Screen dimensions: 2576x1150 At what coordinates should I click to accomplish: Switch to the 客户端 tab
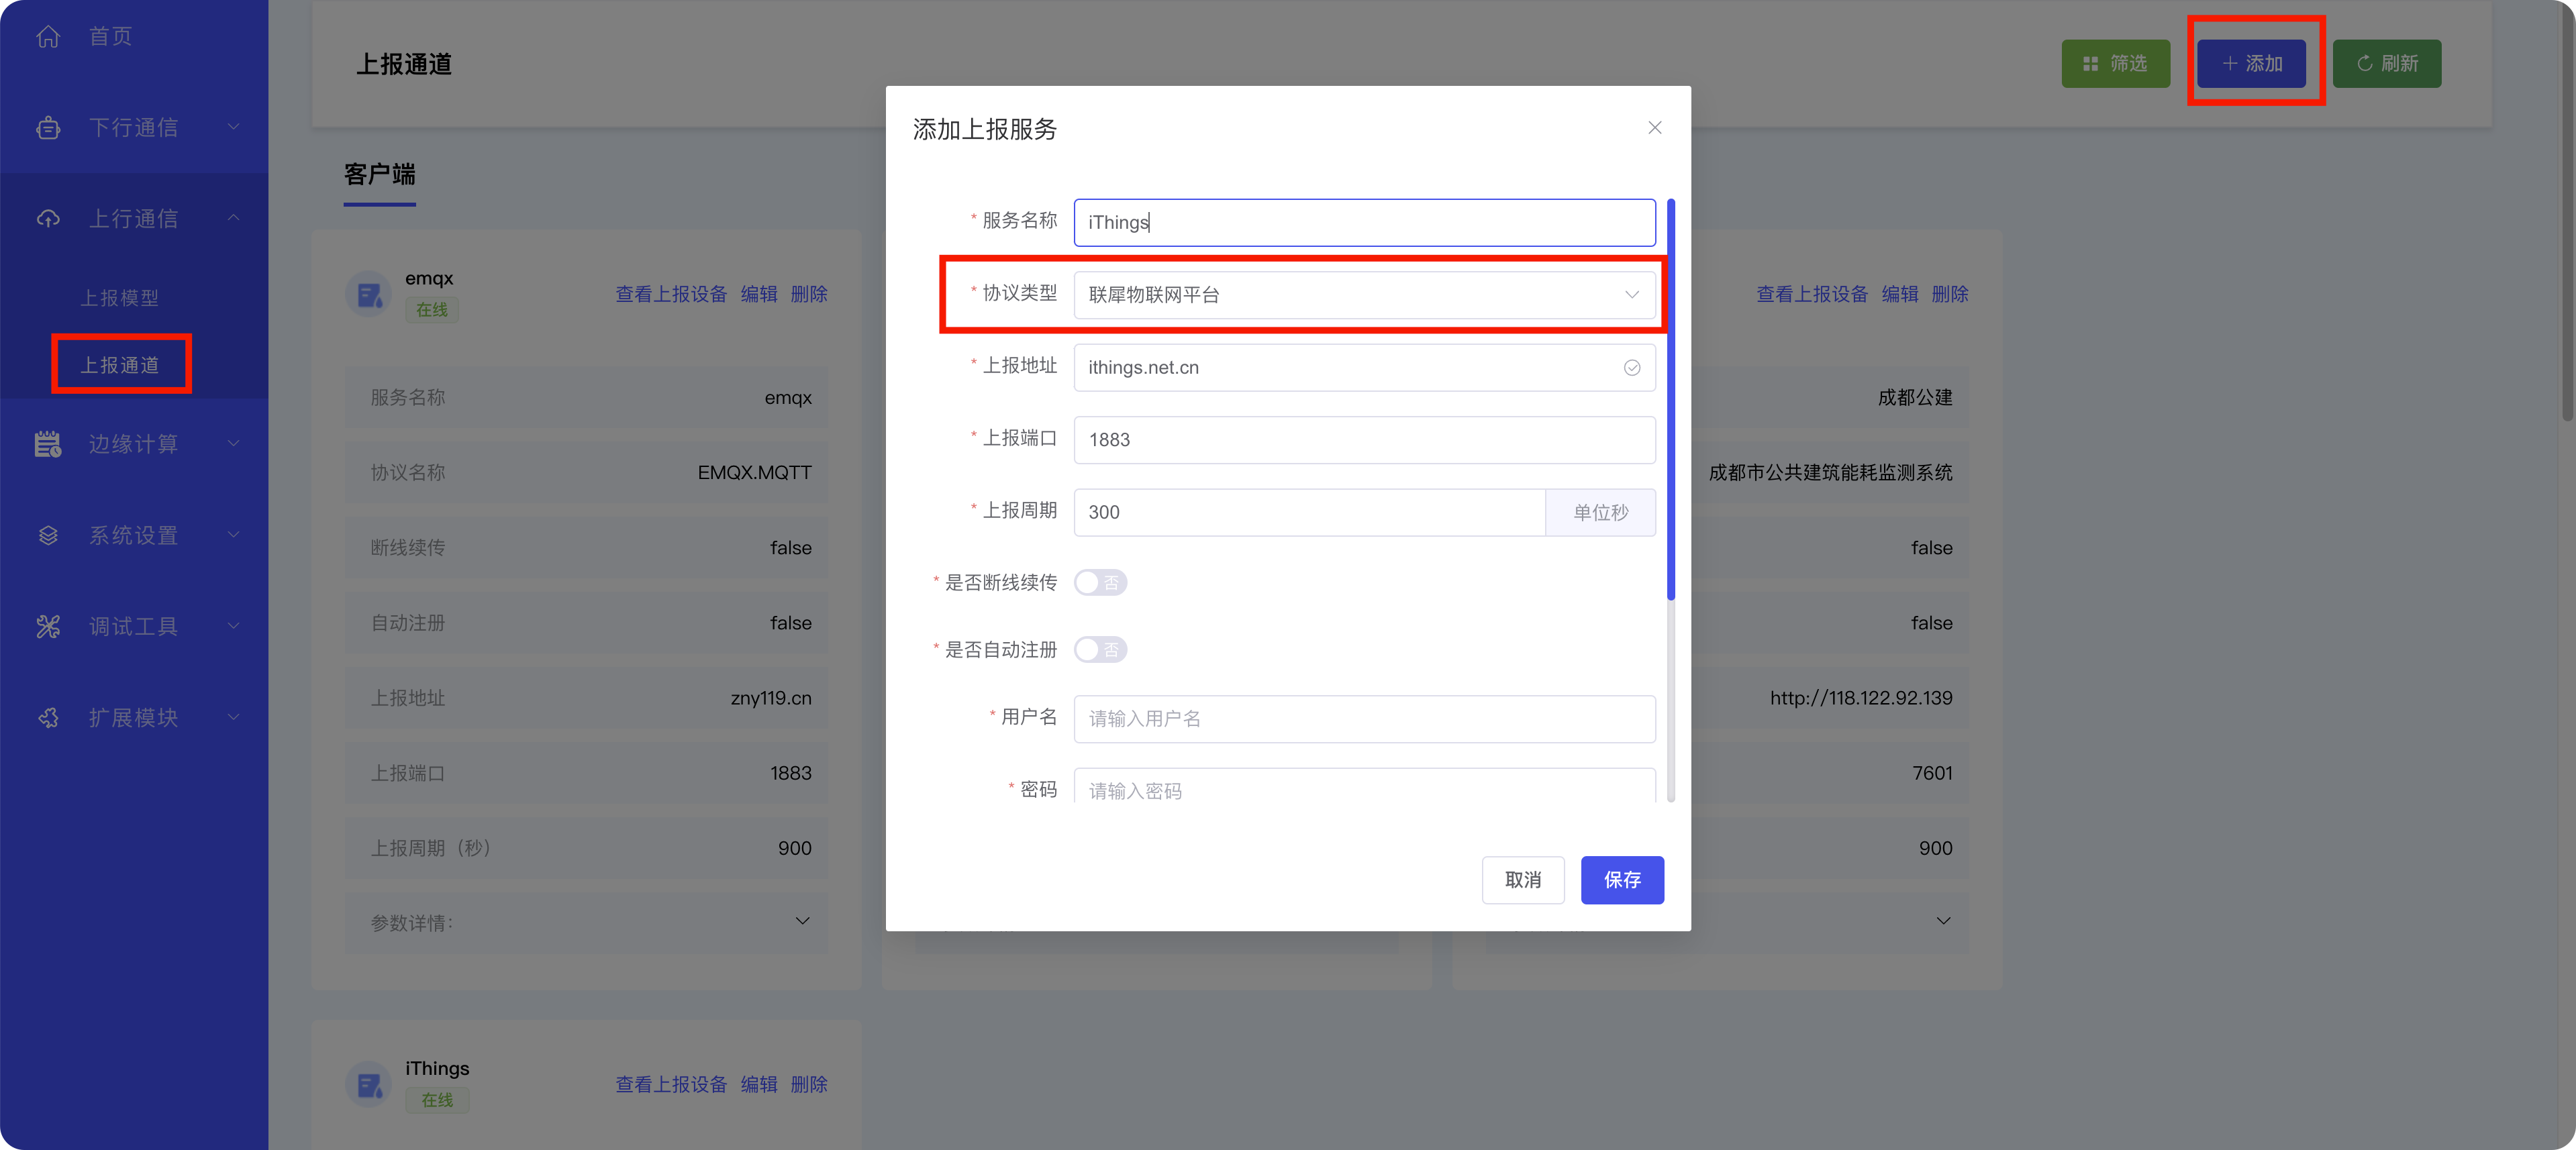(x=379, y=175)
